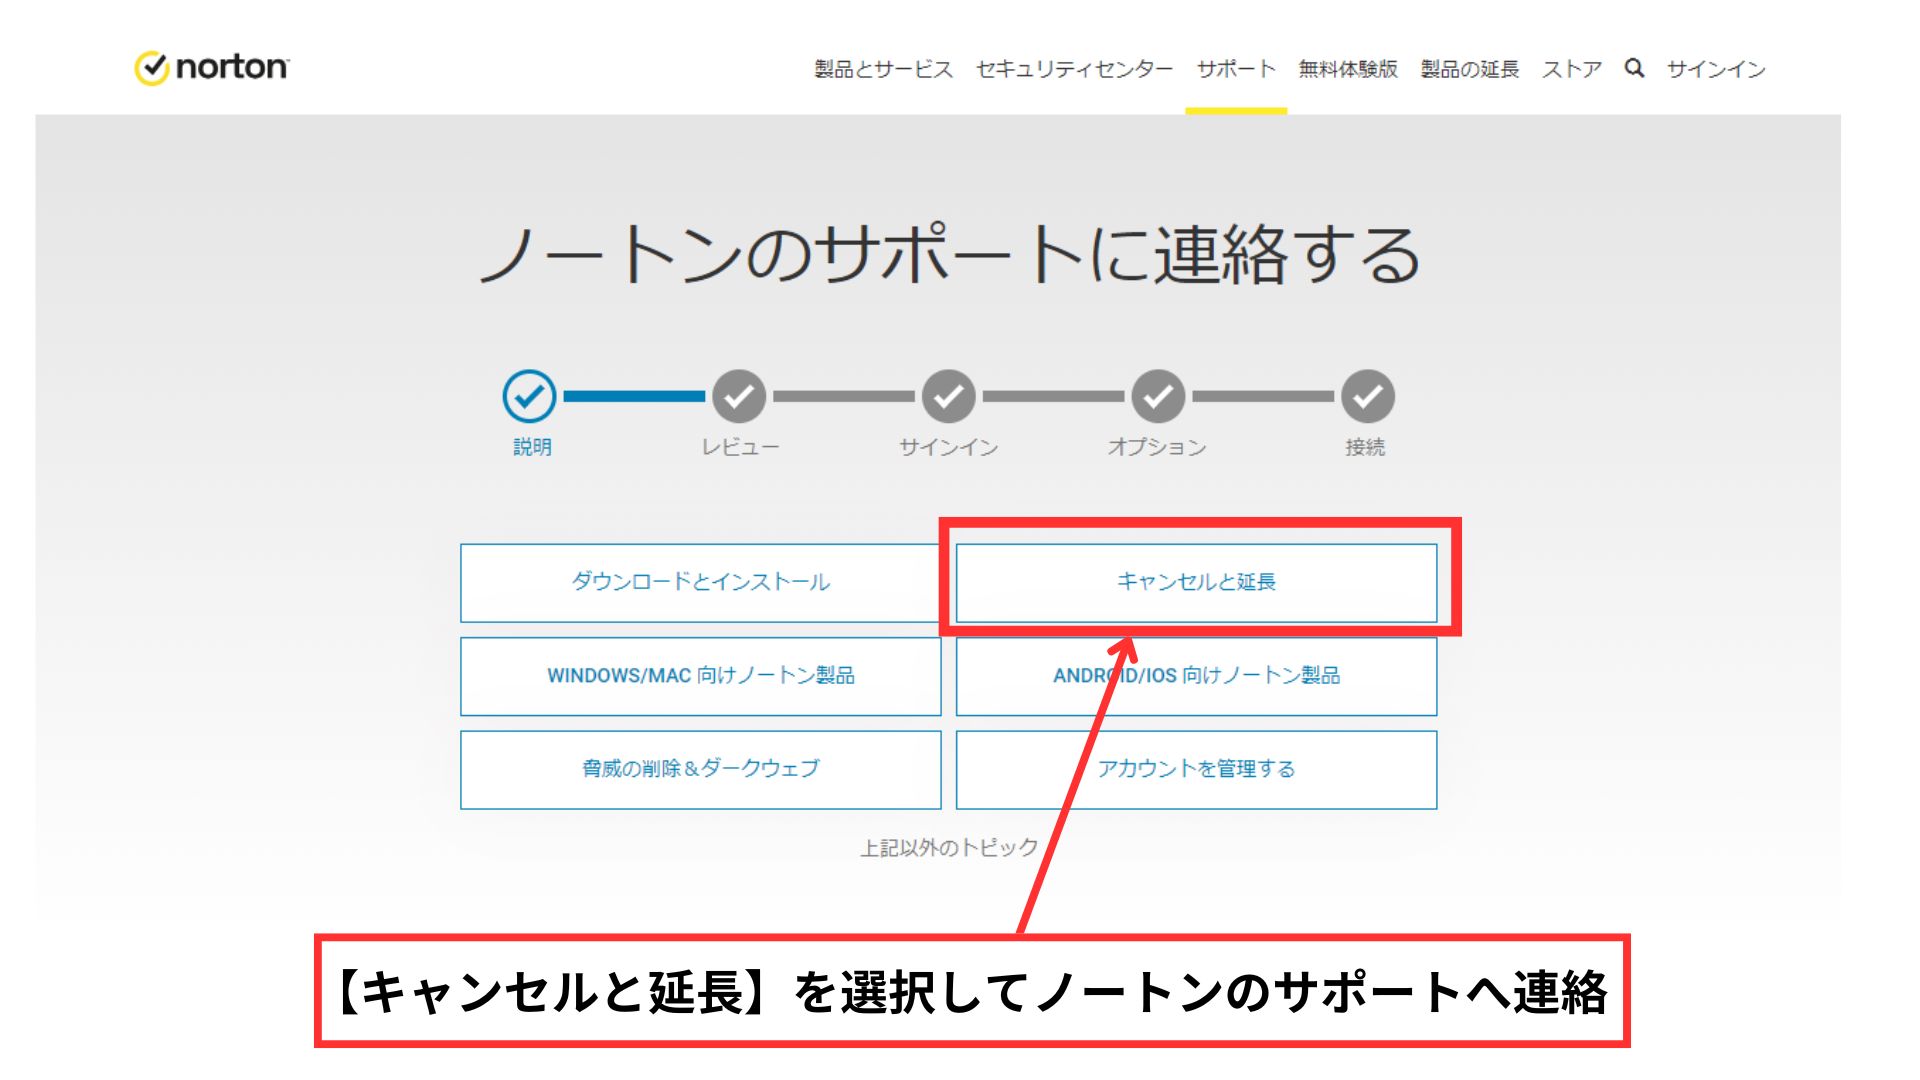Click the 接続 step label

1365,447
